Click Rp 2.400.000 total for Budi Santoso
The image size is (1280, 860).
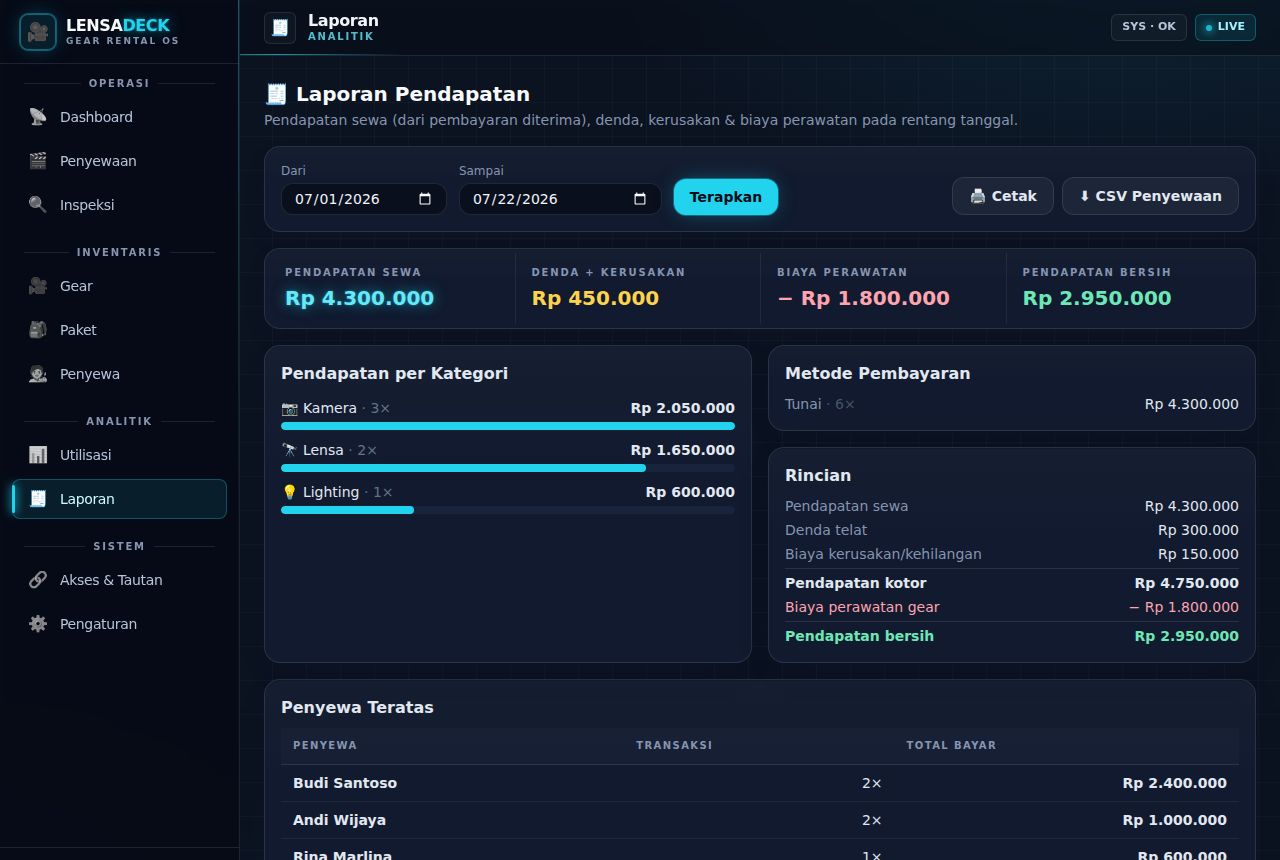1174,783
